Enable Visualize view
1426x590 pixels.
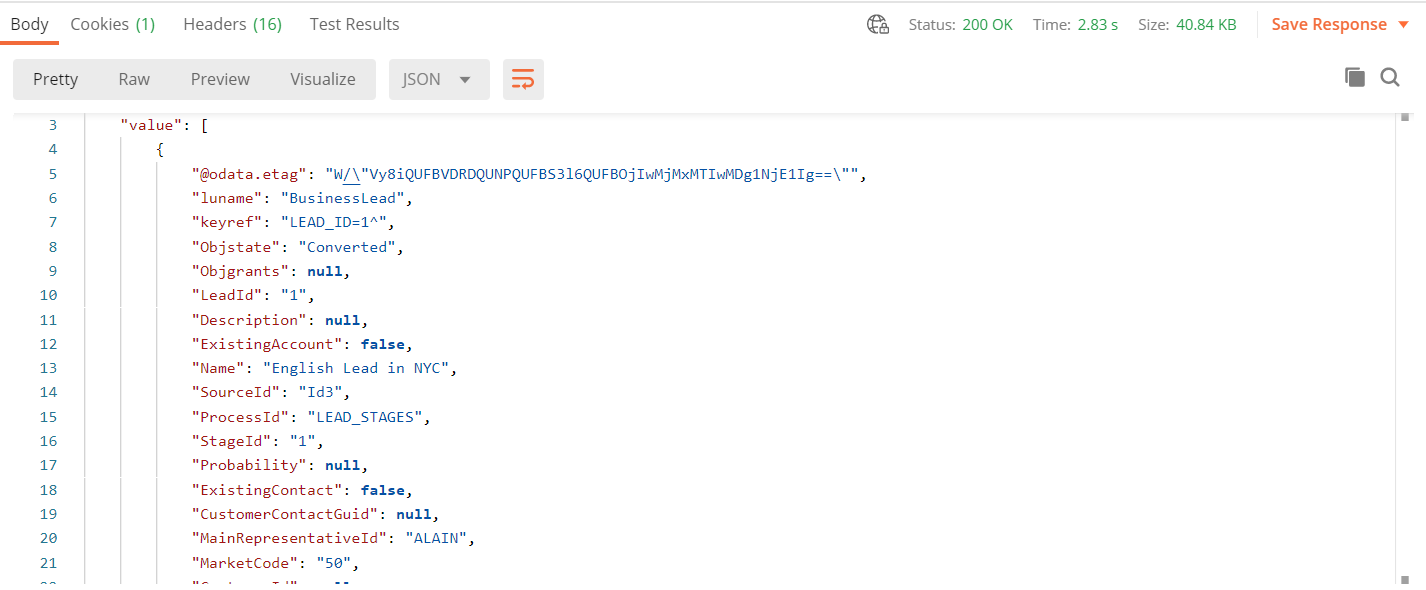click(322, 78)
